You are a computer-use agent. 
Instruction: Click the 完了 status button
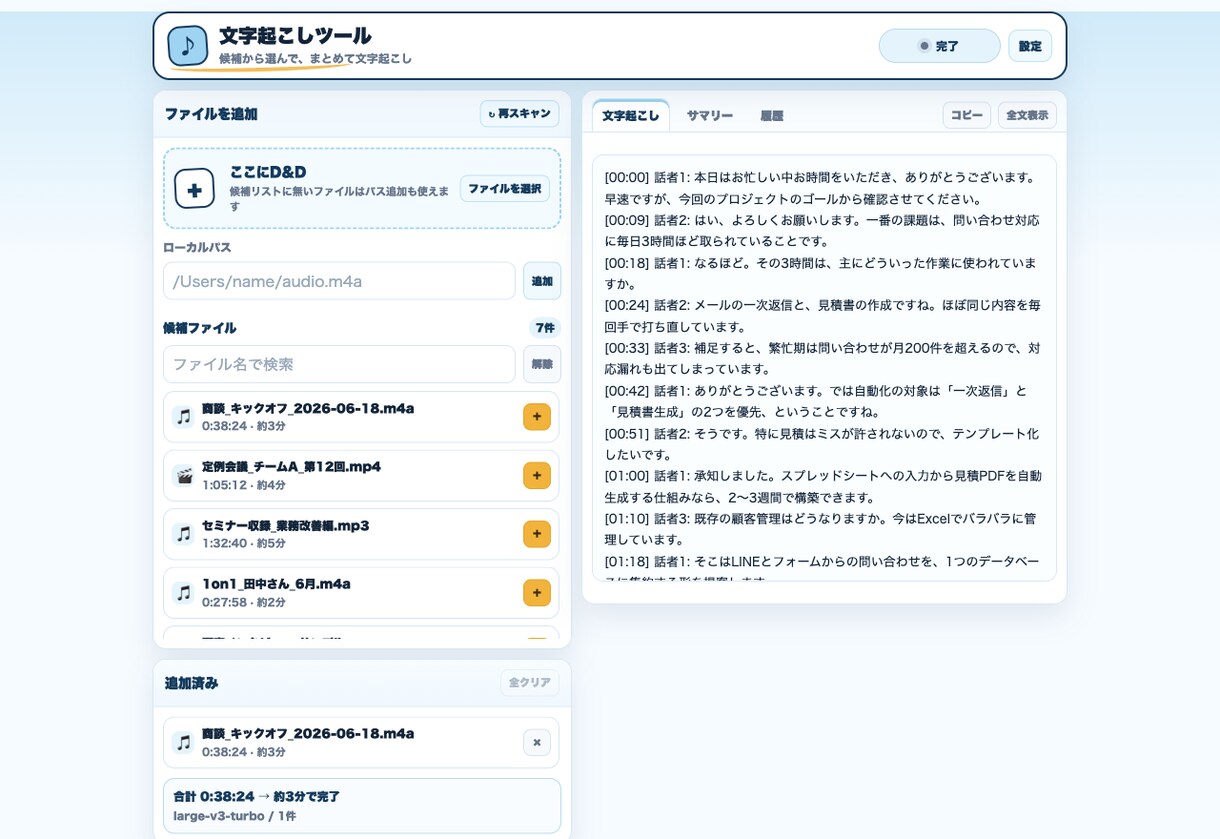coord(939,46)
